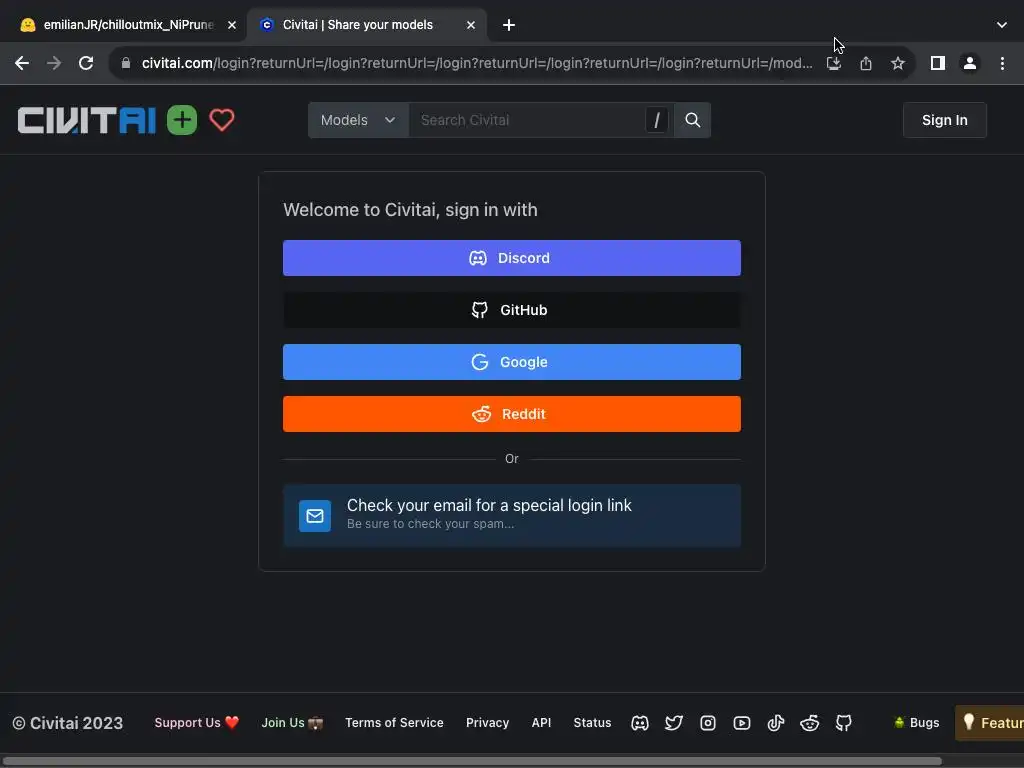Click the Civitai logo
The height and width of the screenshot is (768, 1024).
click(x=86, y=120)
